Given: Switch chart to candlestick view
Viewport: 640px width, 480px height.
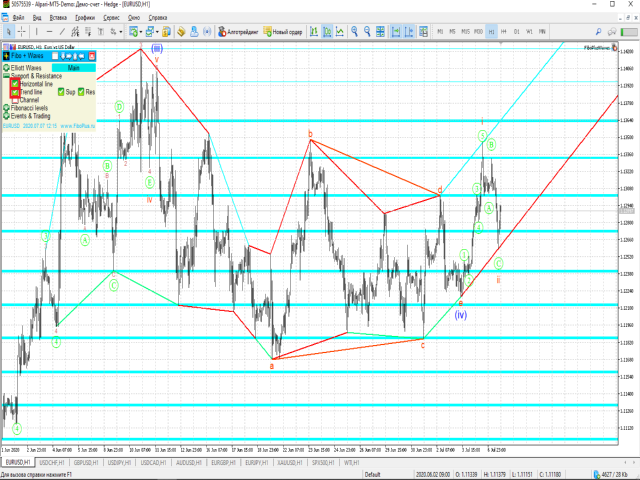Looking at the screenshot, I should (x=327, y=31).
